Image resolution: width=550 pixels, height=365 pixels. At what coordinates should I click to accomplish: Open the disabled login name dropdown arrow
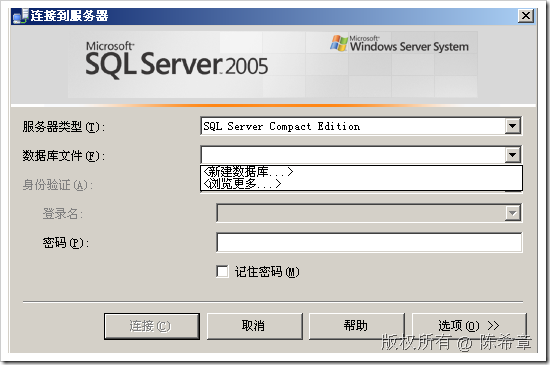512,213
